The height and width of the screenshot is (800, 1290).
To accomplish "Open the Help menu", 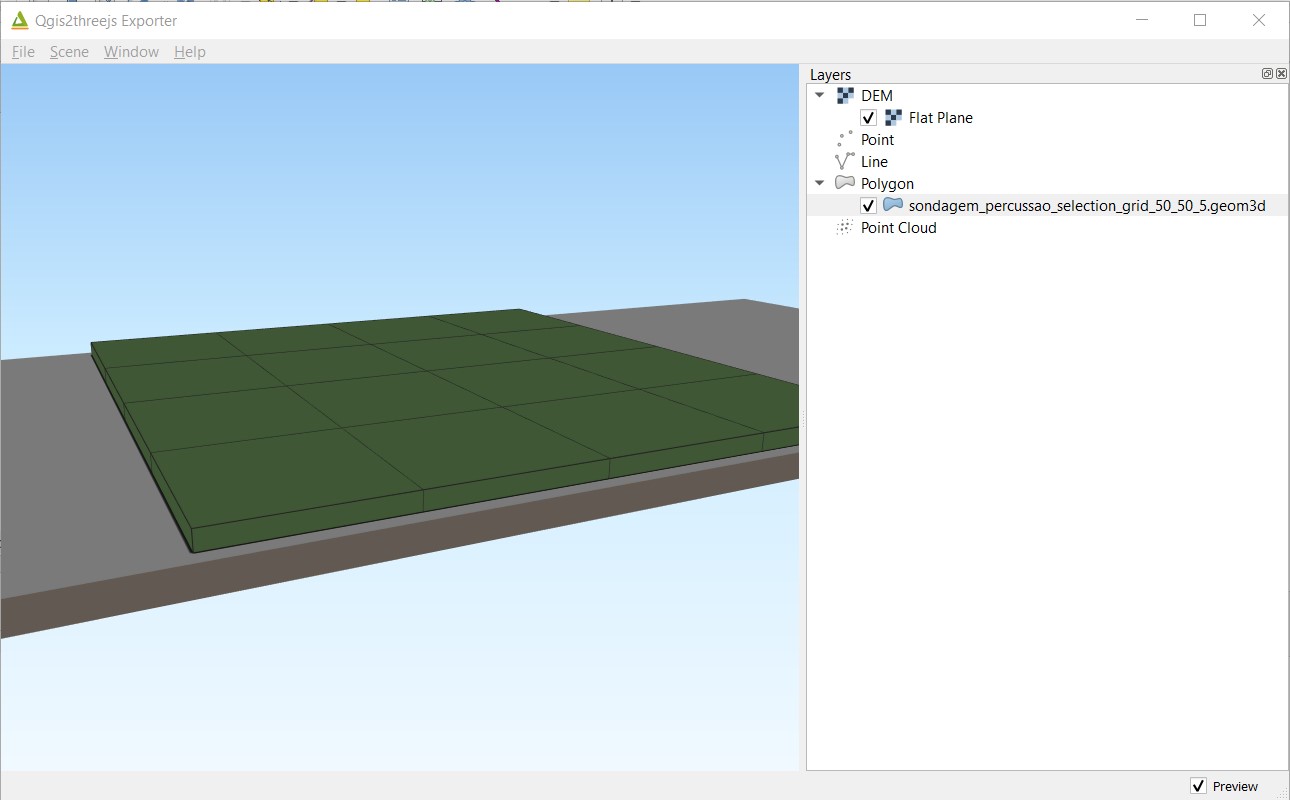I will [189, 52].
